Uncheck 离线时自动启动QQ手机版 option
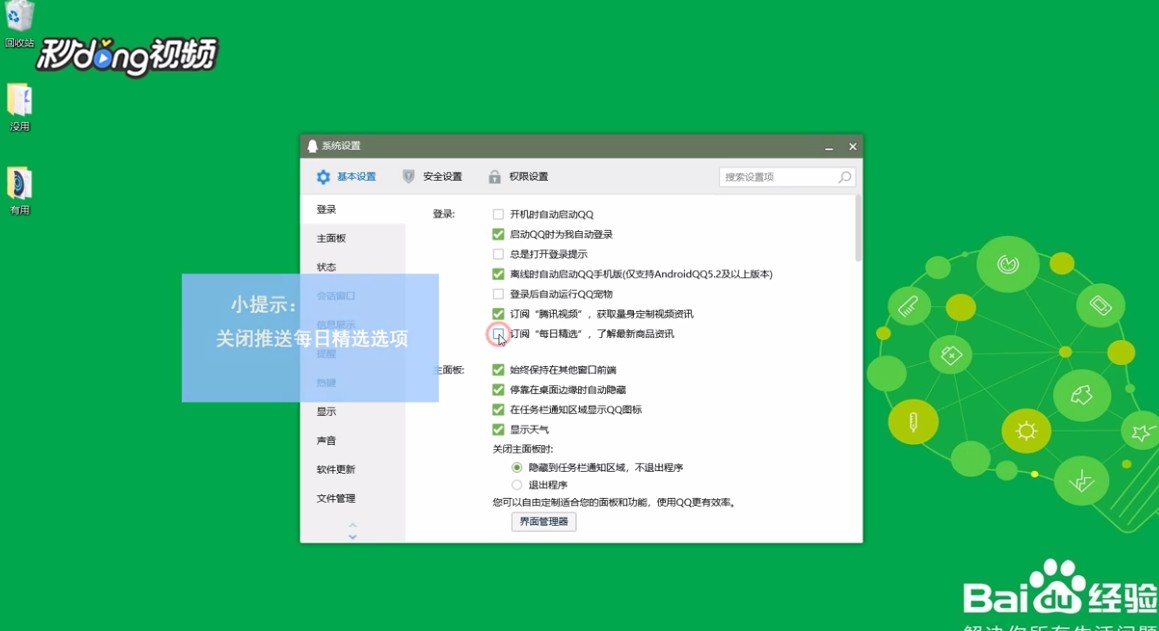Image resolution: width=1159 pixels, height=631 pixels. tap(498, 274)
